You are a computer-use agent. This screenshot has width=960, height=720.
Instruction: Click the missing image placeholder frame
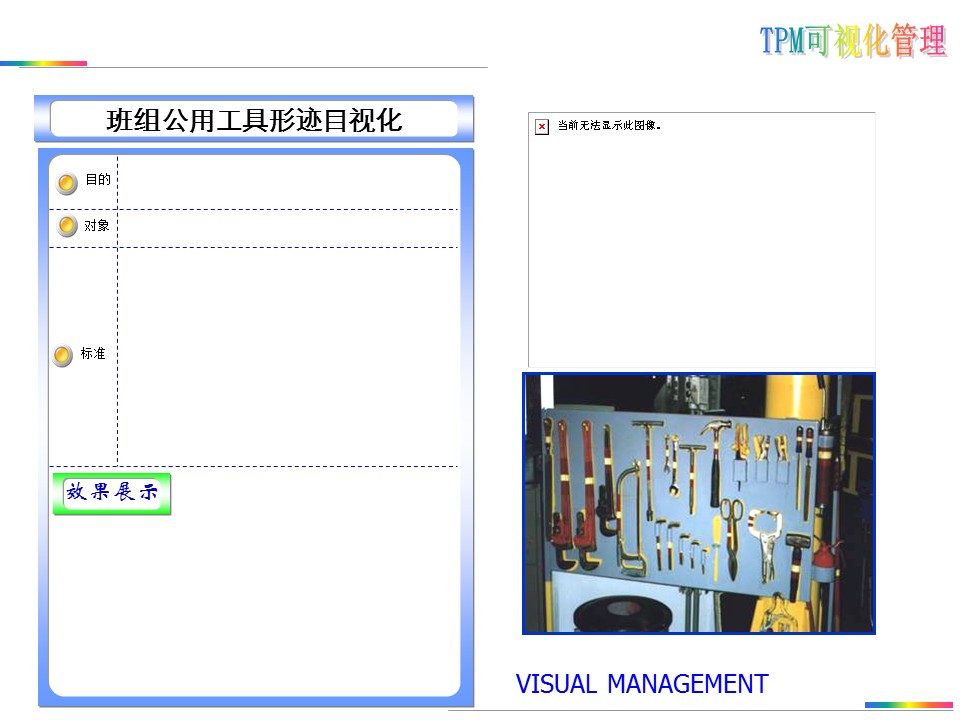tap(702, 240)
